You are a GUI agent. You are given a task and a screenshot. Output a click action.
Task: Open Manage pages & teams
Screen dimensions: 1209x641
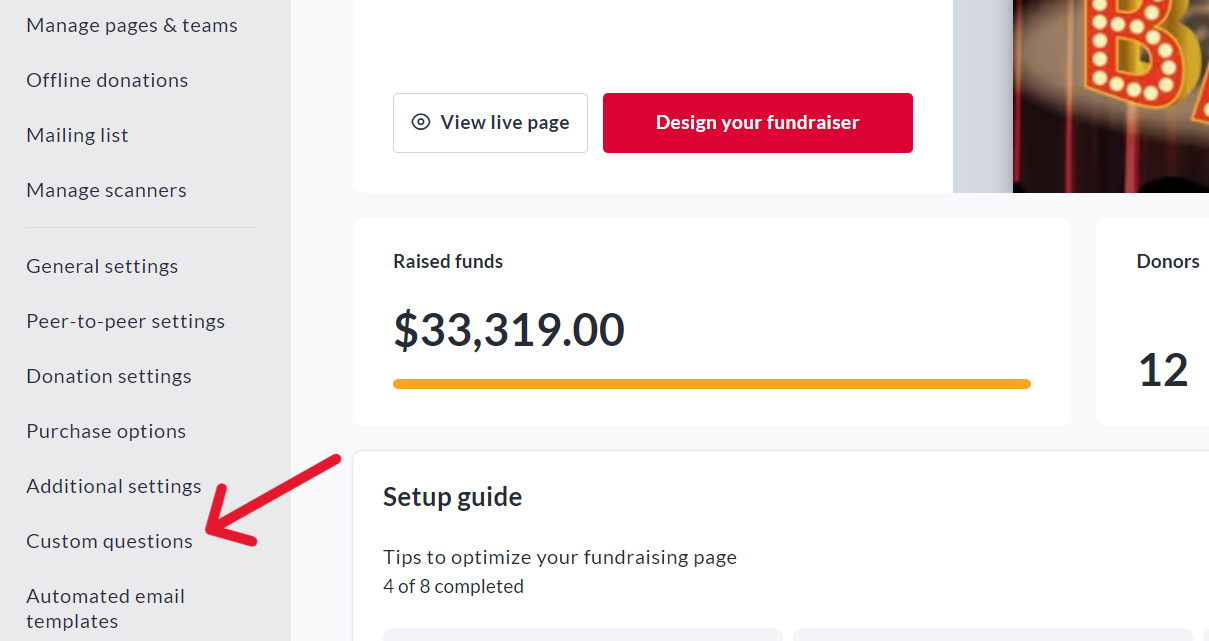pyautogui.click(x=132, y=25)
